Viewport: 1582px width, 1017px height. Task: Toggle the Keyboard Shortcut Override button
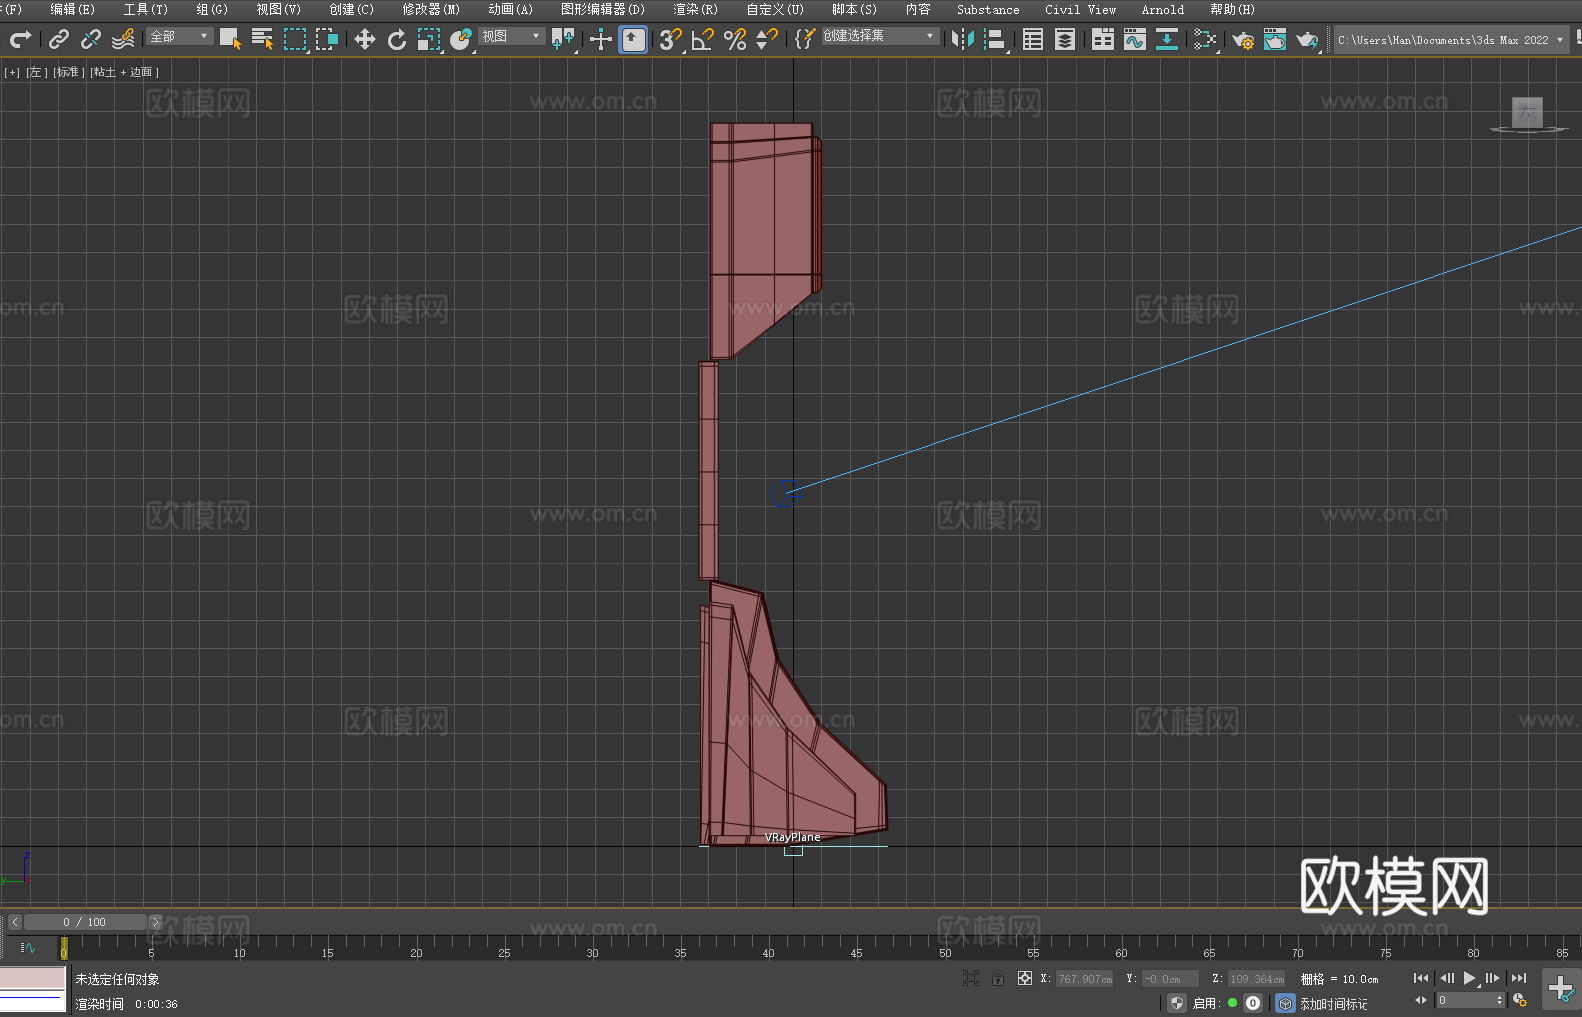(633, 39)
